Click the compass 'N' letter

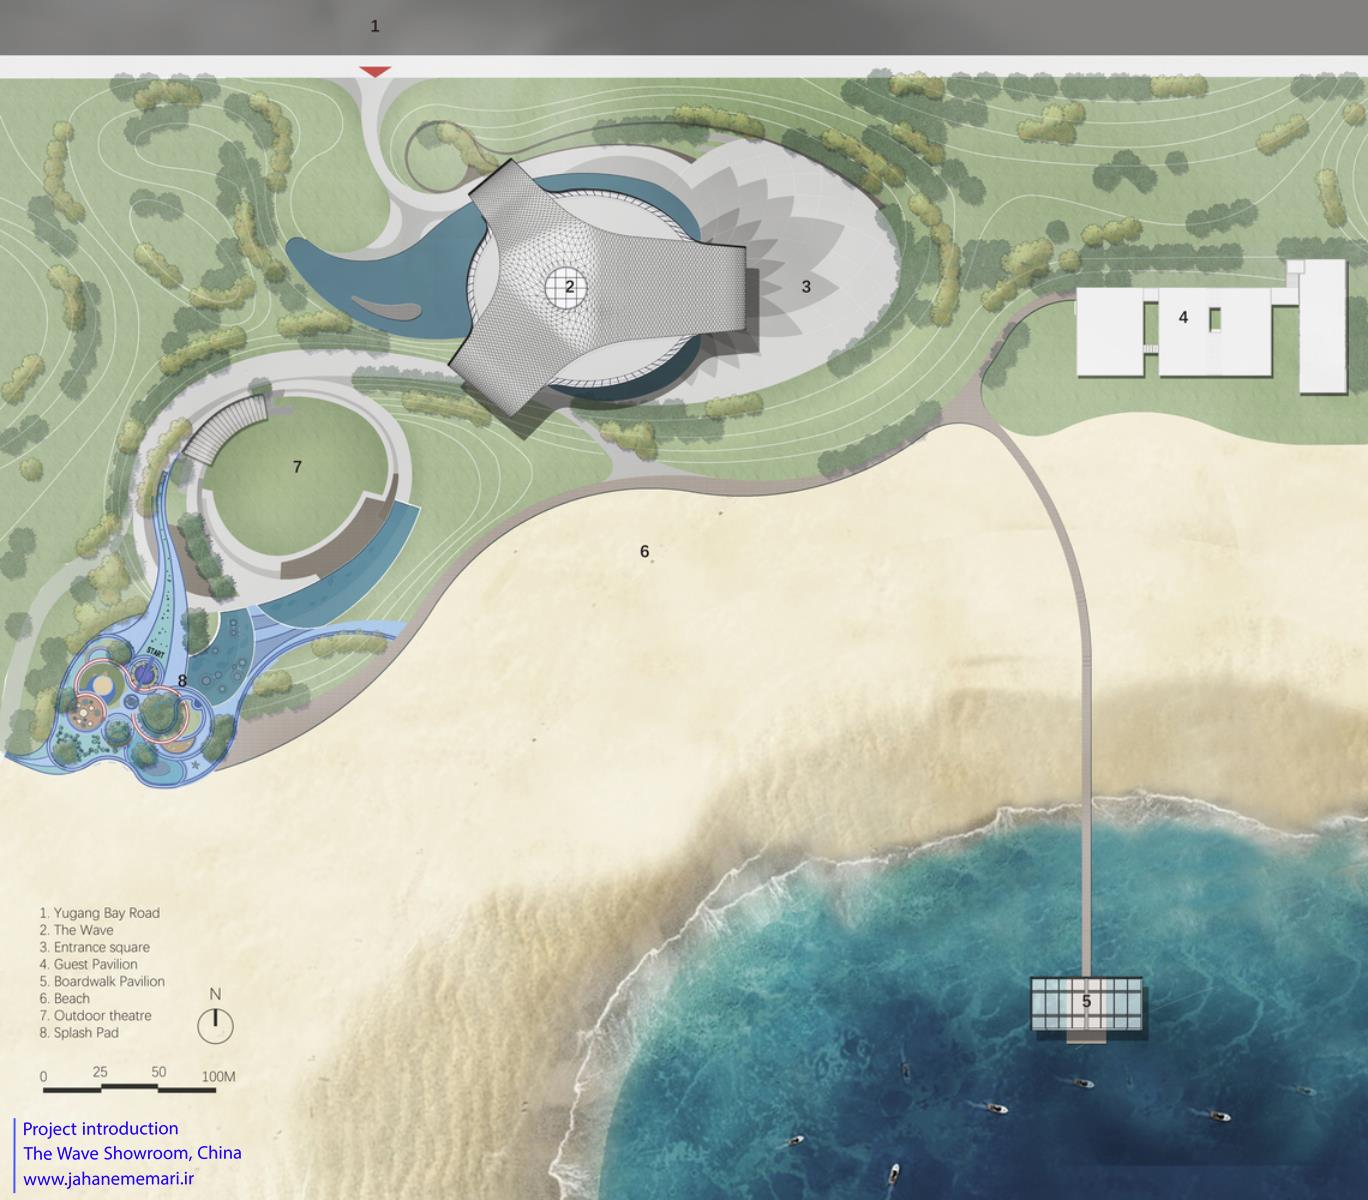215,995
